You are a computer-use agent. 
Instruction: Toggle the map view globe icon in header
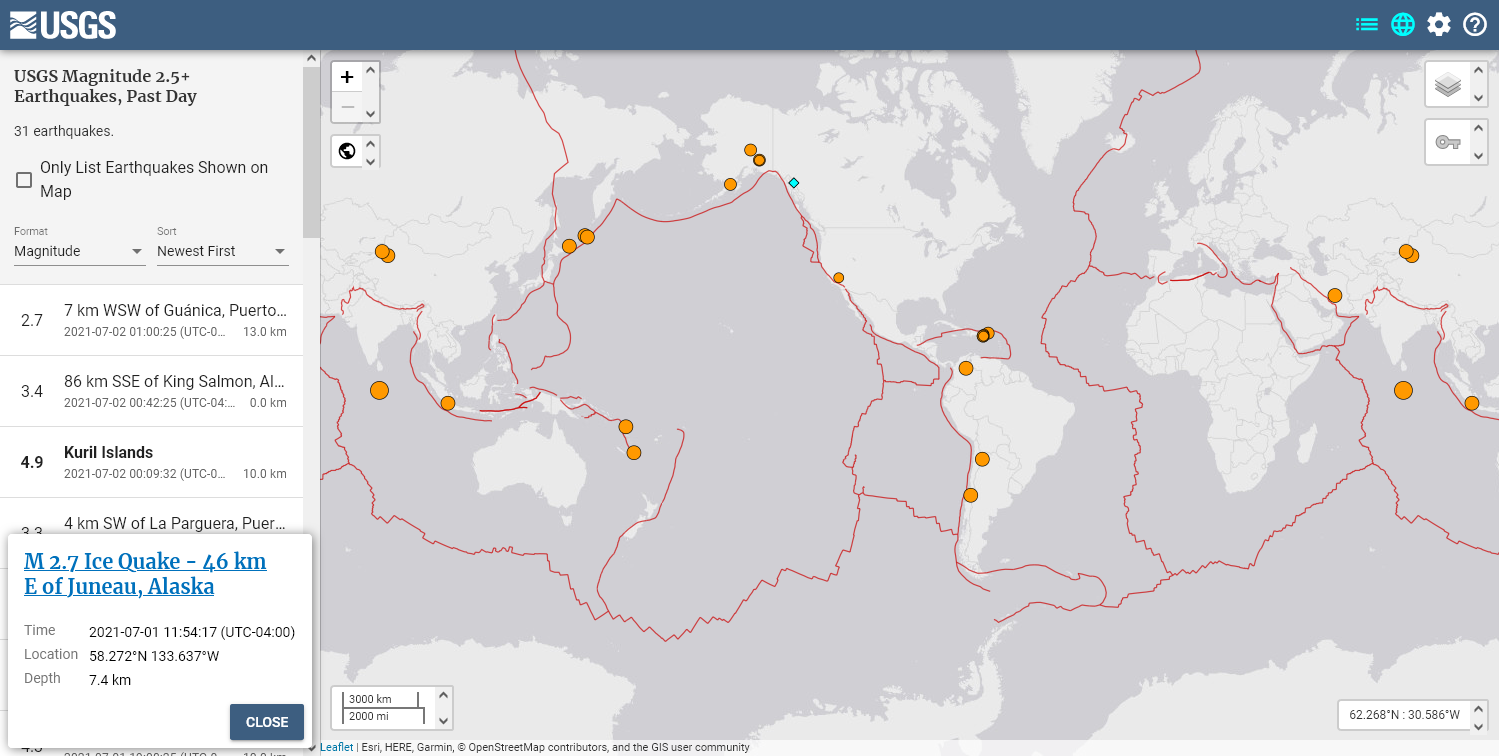coord(1403,24)
